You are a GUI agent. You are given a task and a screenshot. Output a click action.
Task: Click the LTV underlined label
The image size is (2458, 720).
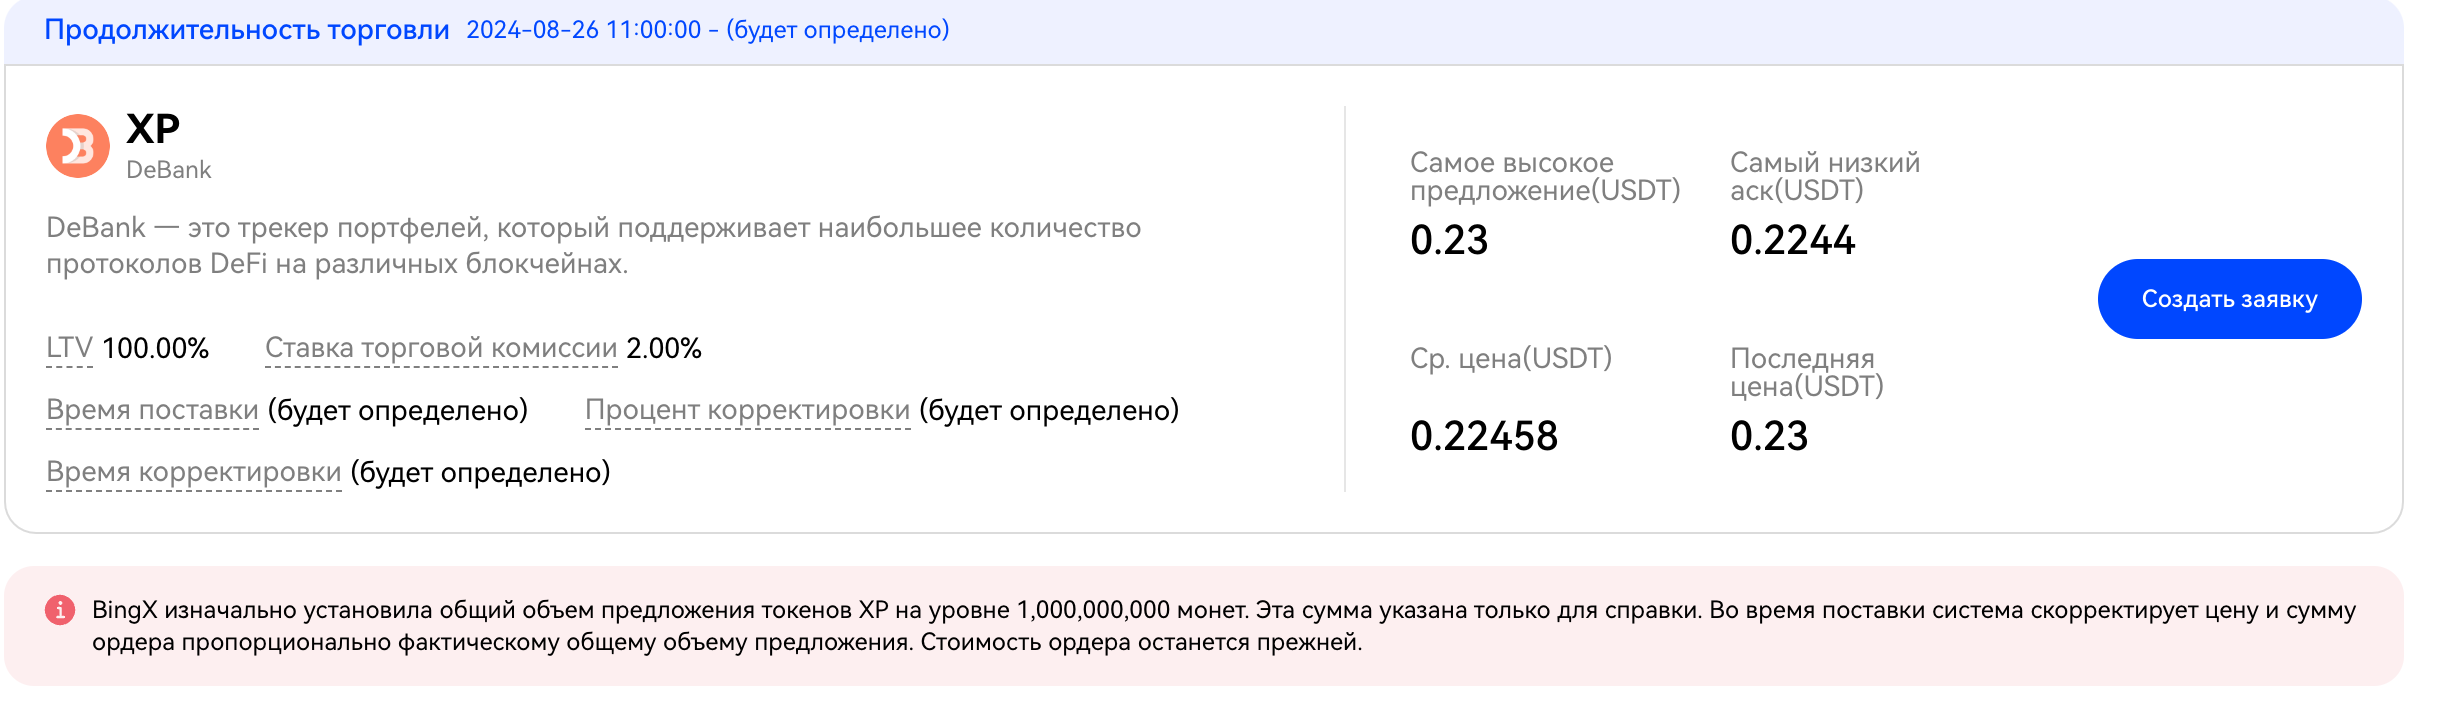(x=69, y=348)
